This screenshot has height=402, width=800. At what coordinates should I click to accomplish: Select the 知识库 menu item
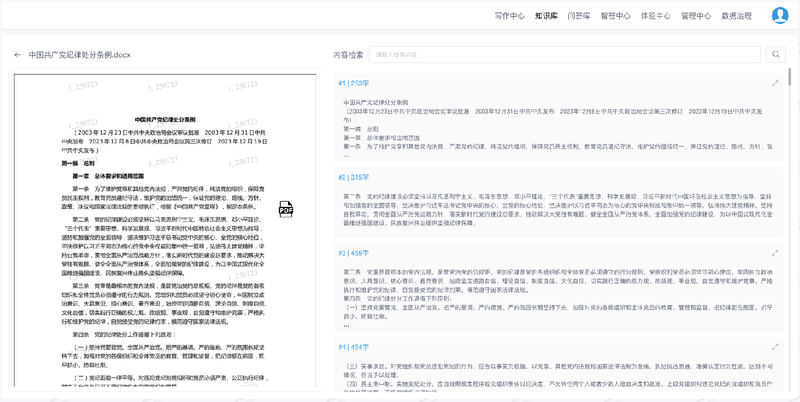[x=546, y=16]
